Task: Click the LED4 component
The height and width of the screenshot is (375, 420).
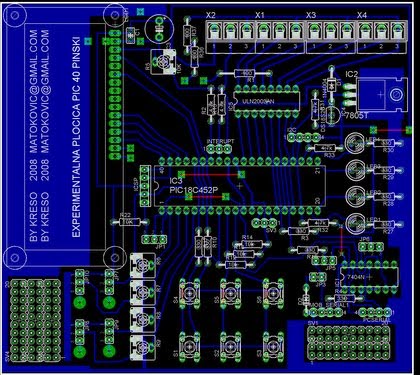Action: pos(355,143)
